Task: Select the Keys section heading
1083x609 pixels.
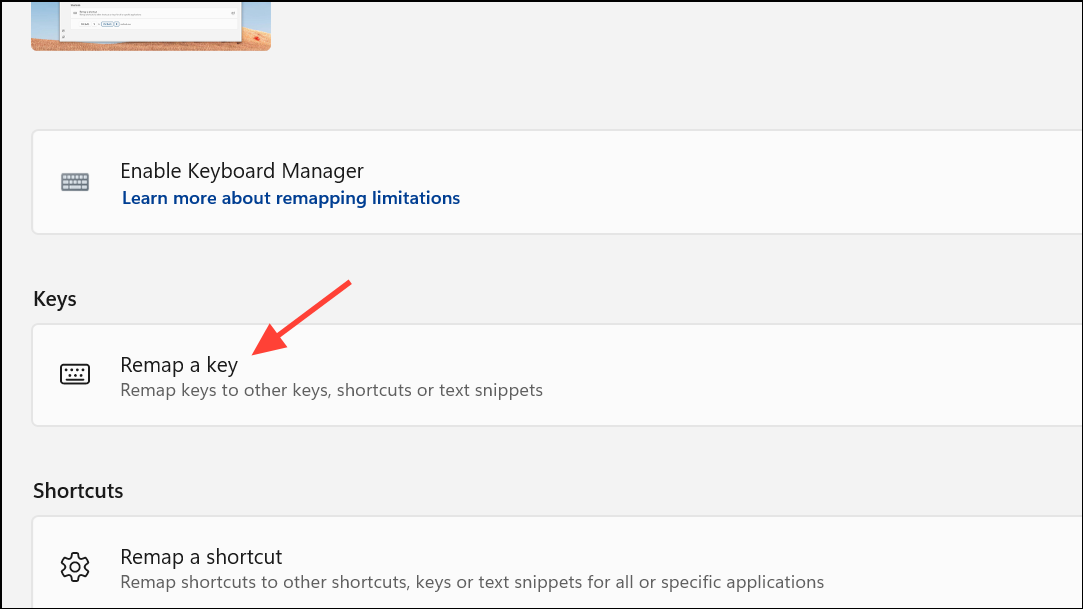Action: tap(55, 299)
